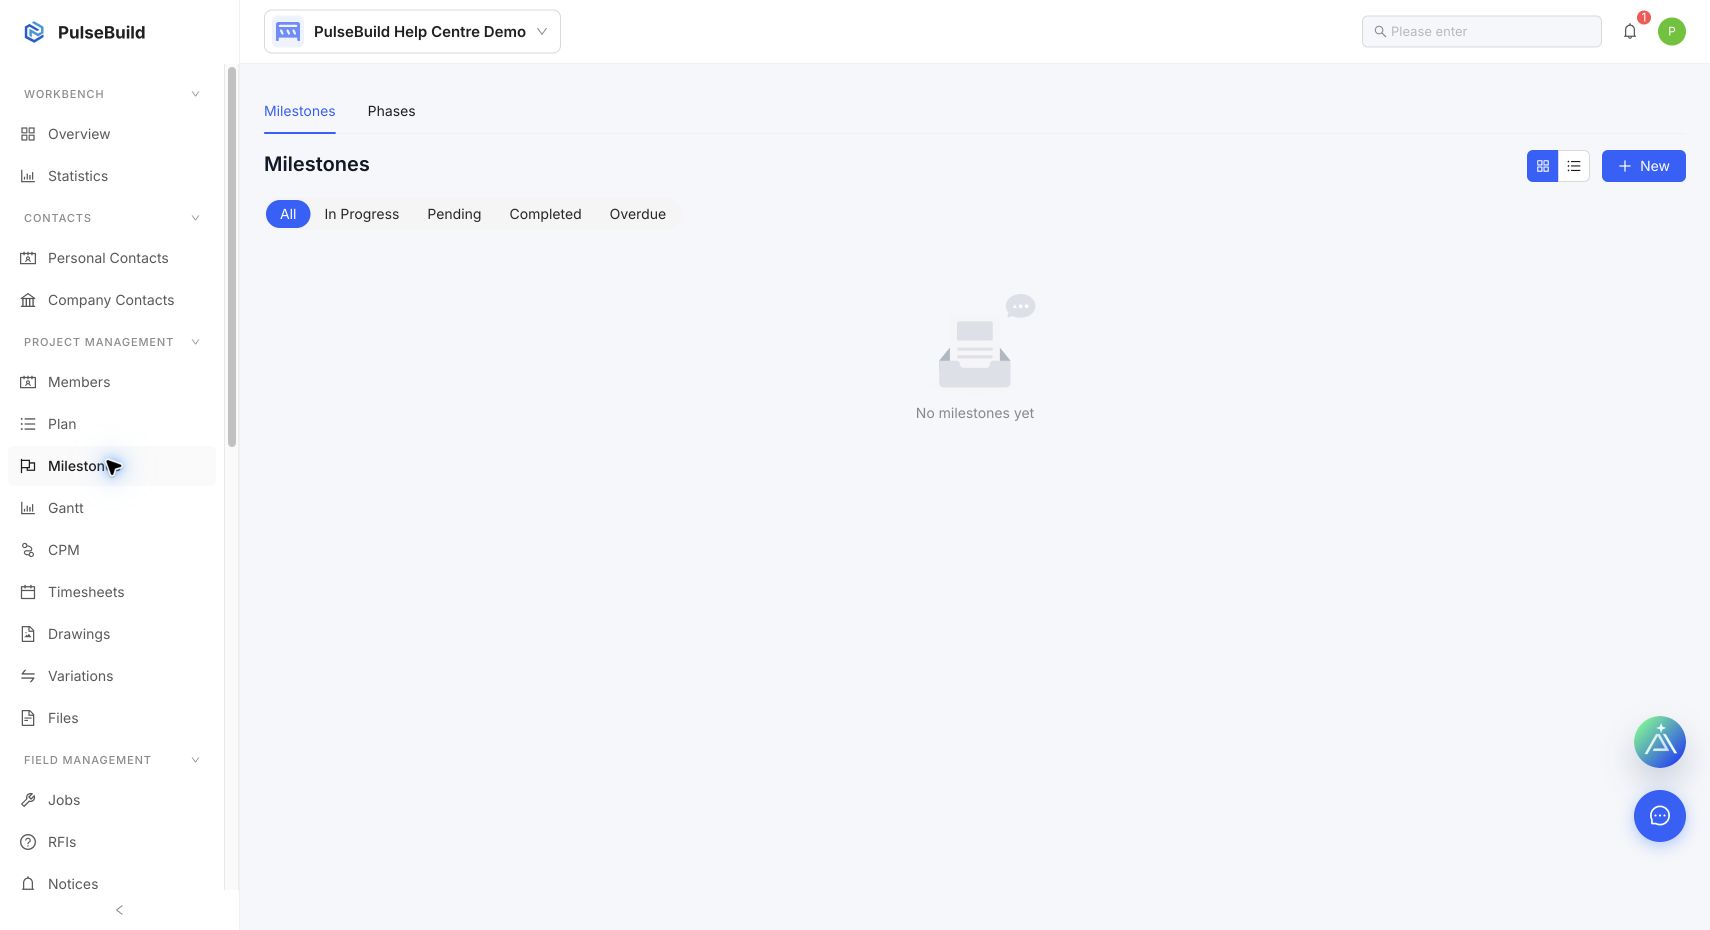This screenshot has height=930, width=1710.
Task: Collapse the Field Management section
Action: (195, 760)
